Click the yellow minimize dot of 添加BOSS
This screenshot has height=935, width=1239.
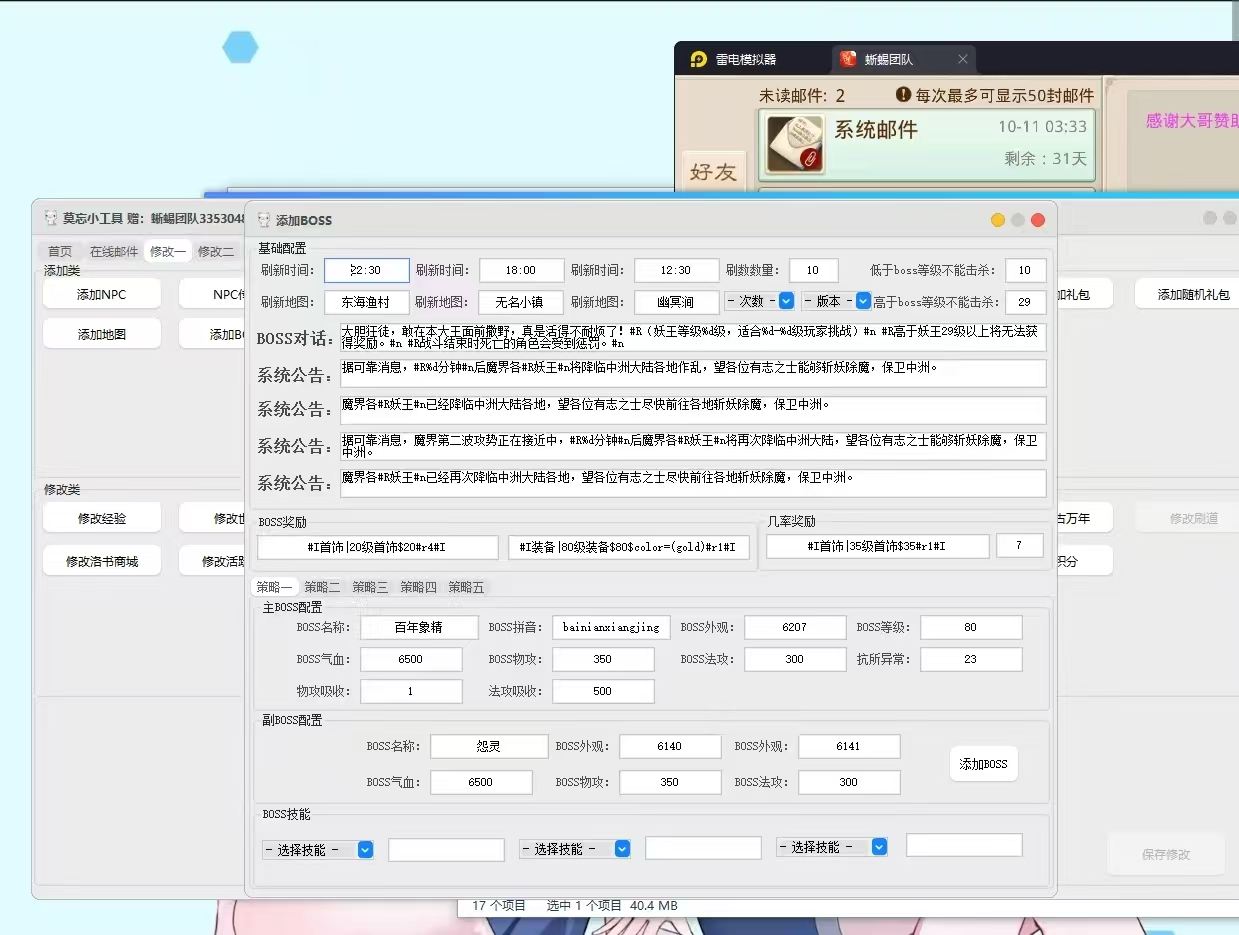click(x=997, y=220)
